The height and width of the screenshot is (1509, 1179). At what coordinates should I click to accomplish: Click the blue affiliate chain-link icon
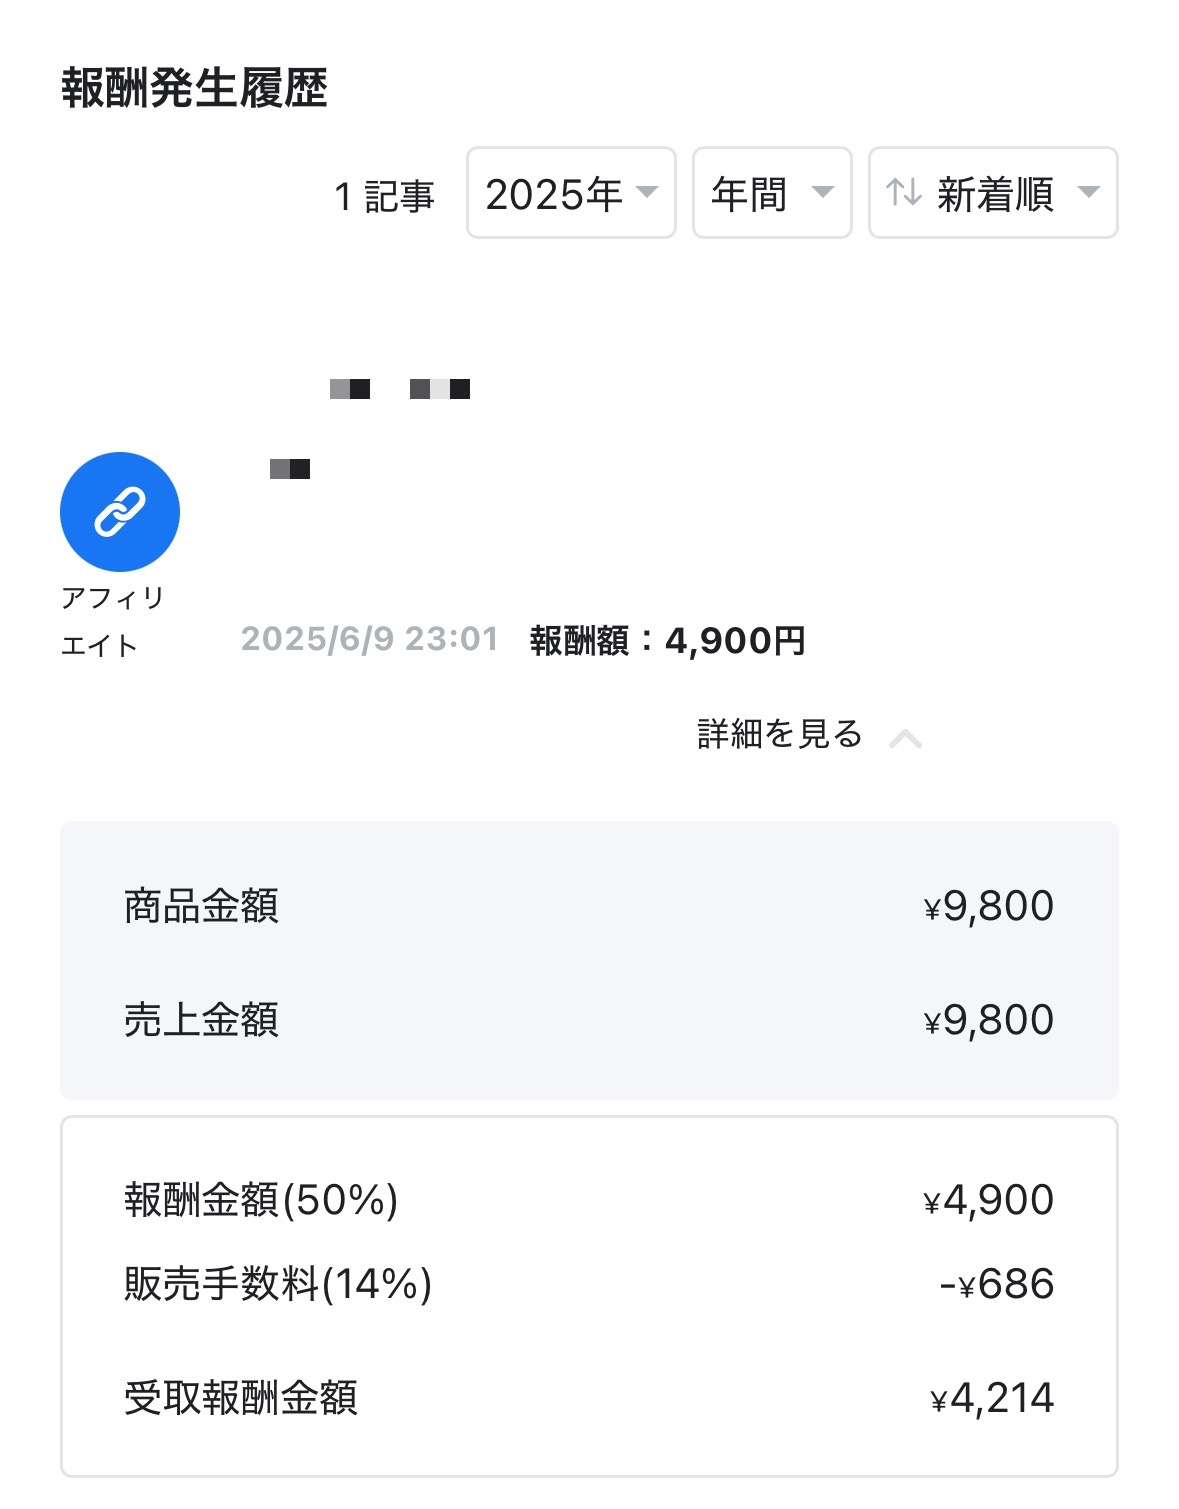(x=120, y=511)
